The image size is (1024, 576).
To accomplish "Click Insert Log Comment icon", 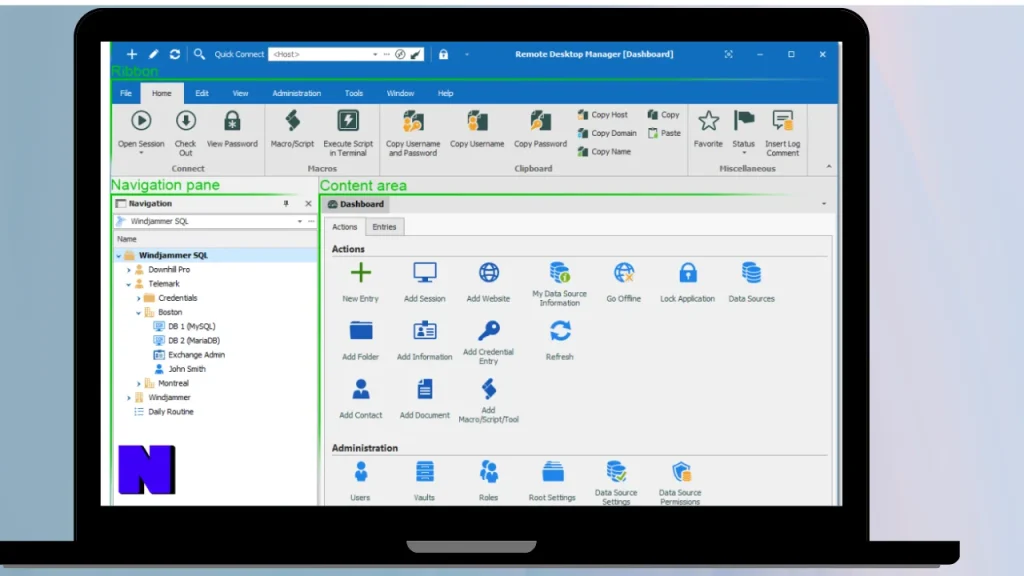I will click(782, 121).
